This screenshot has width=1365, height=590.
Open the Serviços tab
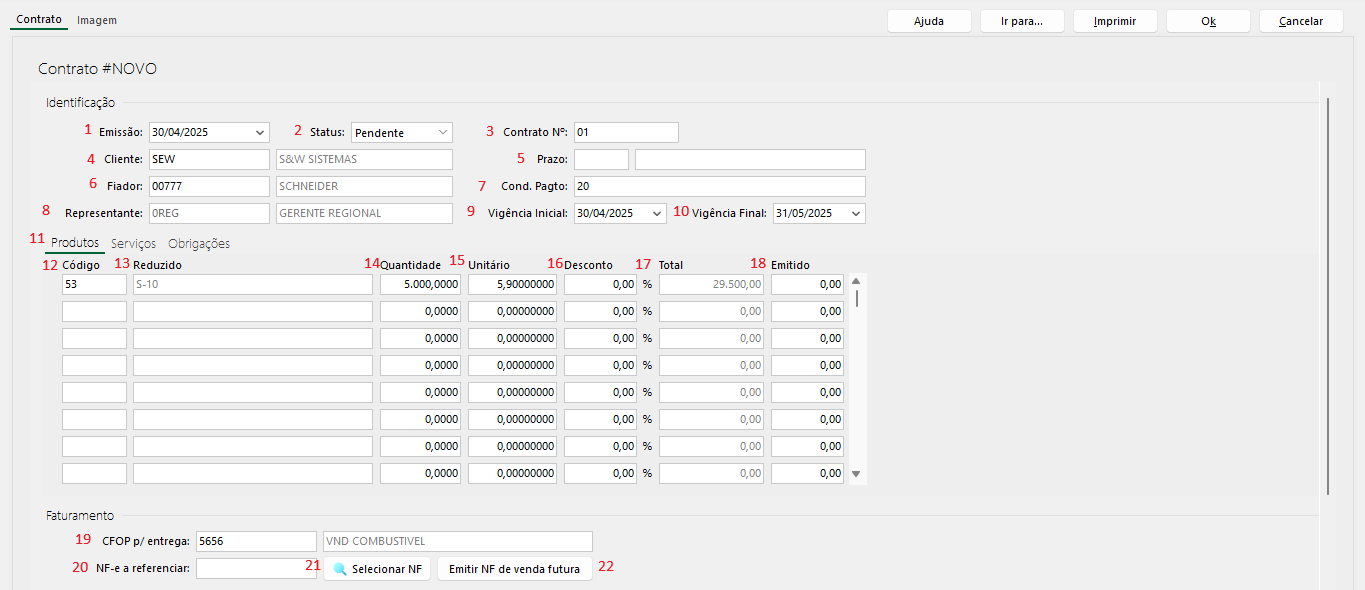tap(133, 243)
